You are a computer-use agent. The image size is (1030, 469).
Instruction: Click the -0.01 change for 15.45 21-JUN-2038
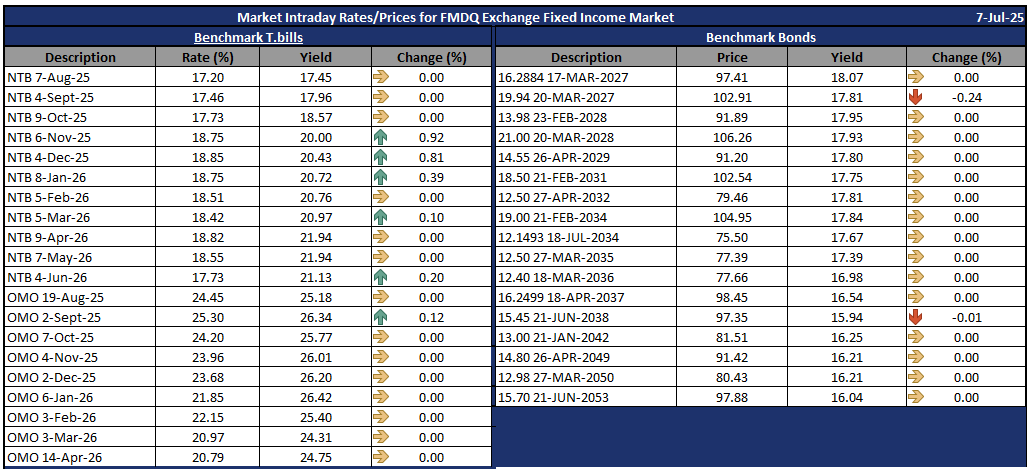click(968, 317)
